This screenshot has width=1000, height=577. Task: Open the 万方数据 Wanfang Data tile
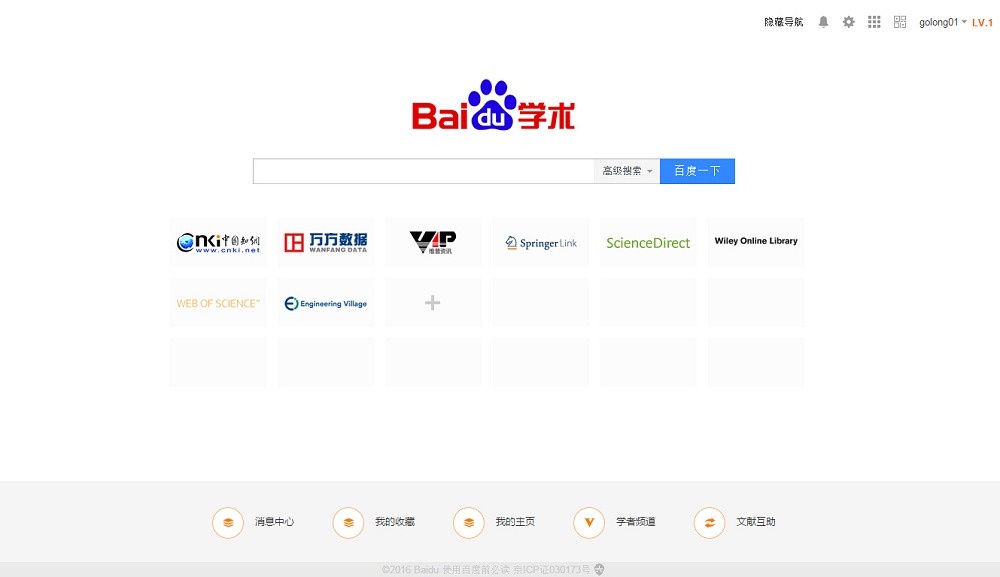[326, 242]
